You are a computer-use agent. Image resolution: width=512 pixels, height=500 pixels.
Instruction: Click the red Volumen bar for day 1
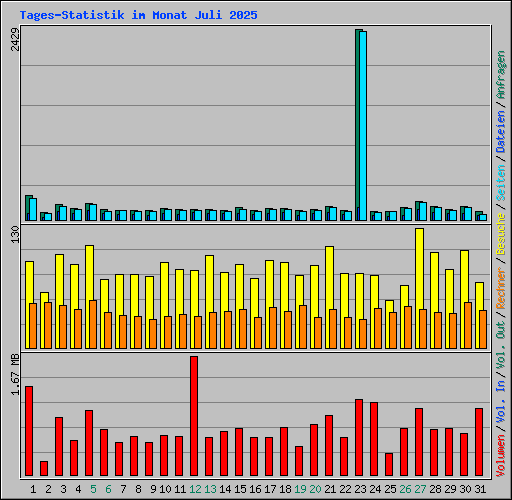(29, 431)
